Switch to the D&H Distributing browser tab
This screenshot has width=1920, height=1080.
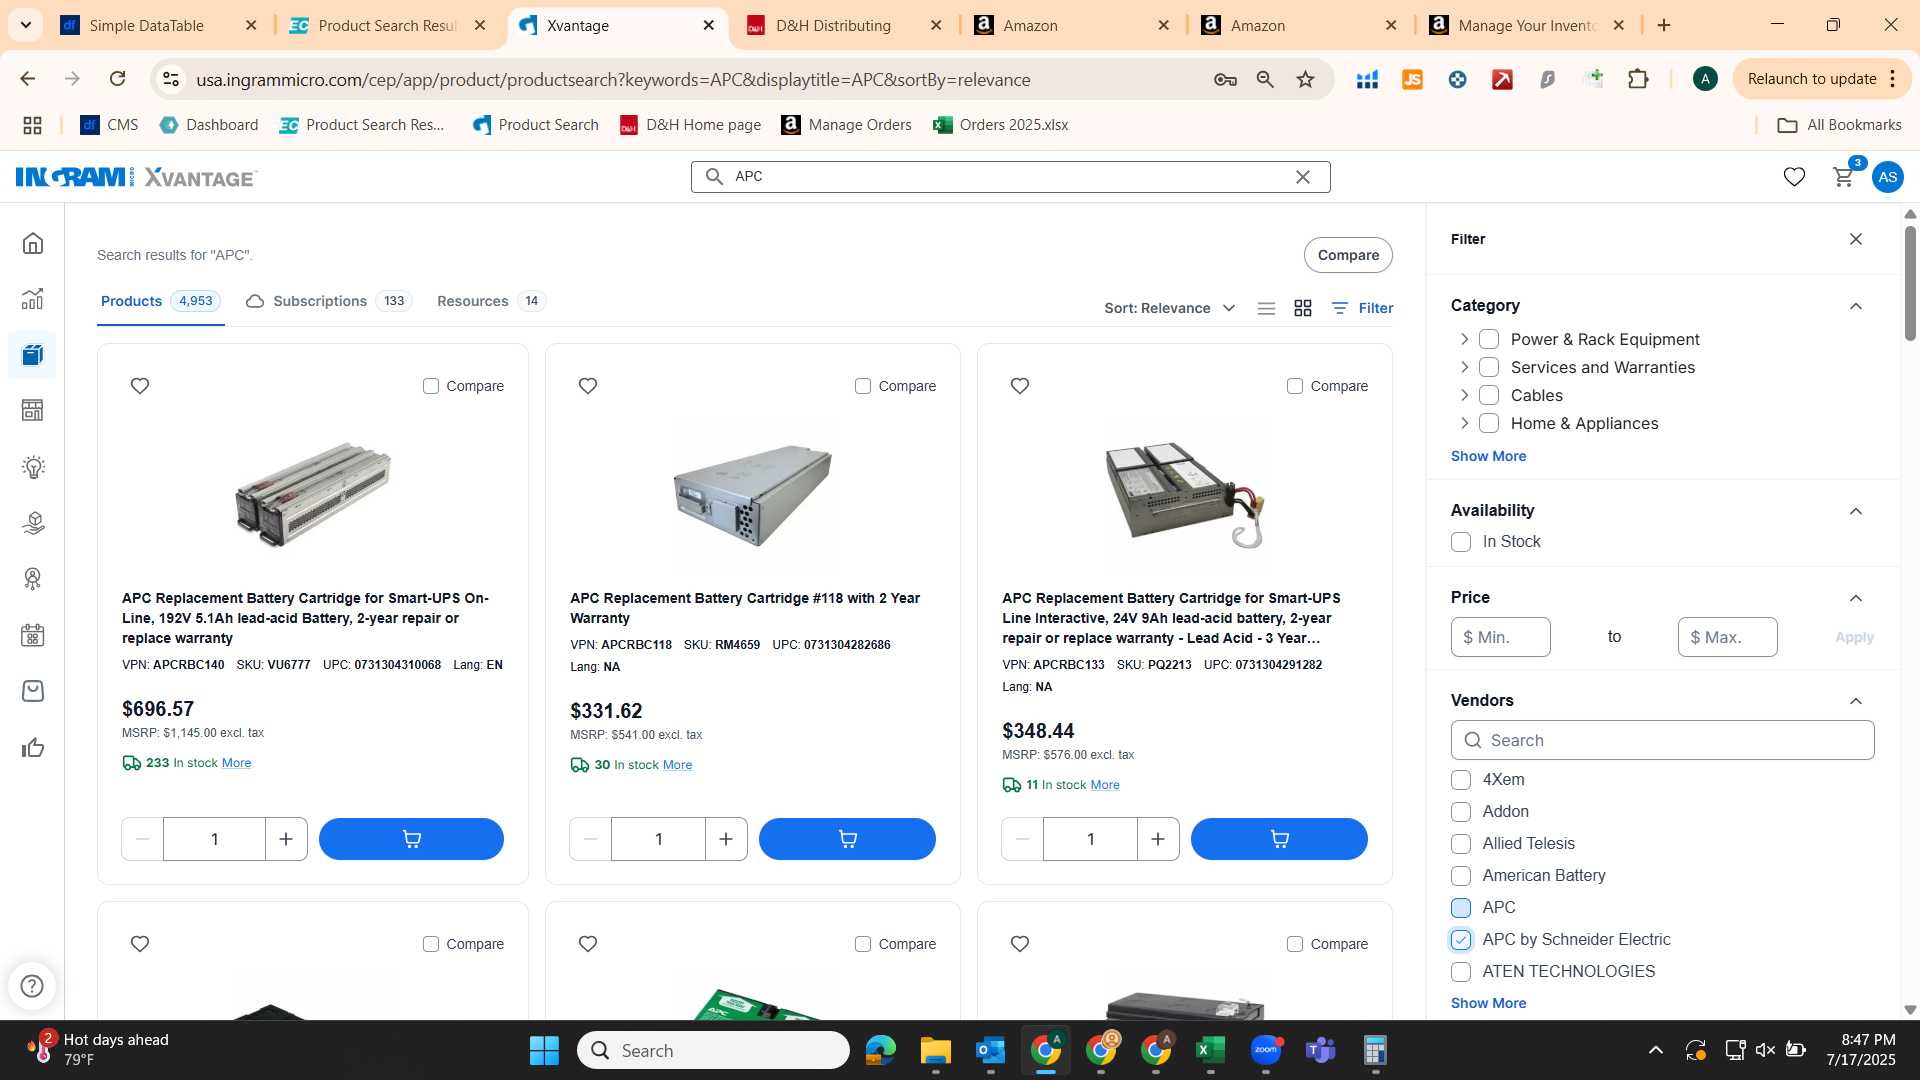pos(845,25)
